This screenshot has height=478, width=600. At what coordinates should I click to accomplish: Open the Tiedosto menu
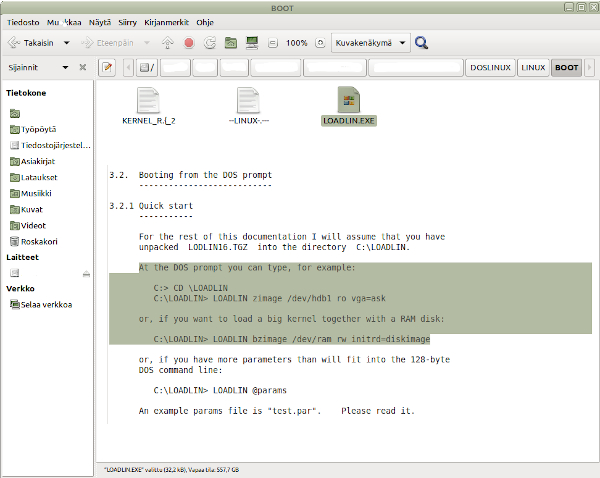[x=23, y=23]
